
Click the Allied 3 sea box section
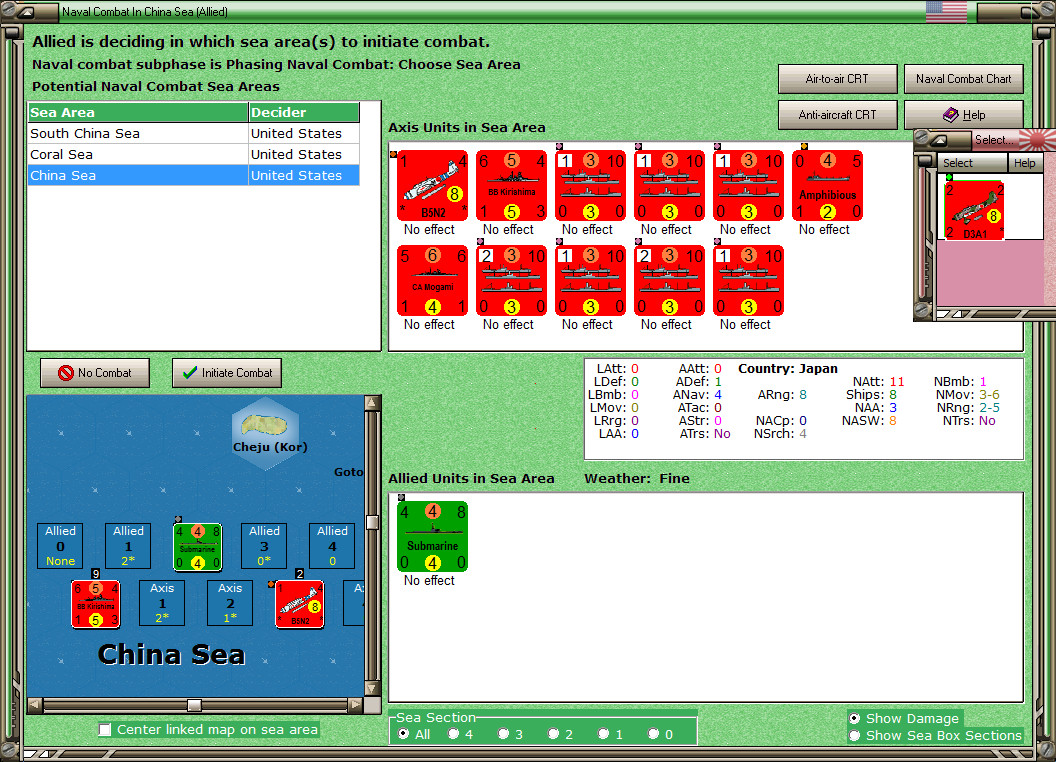click(264, 546)
